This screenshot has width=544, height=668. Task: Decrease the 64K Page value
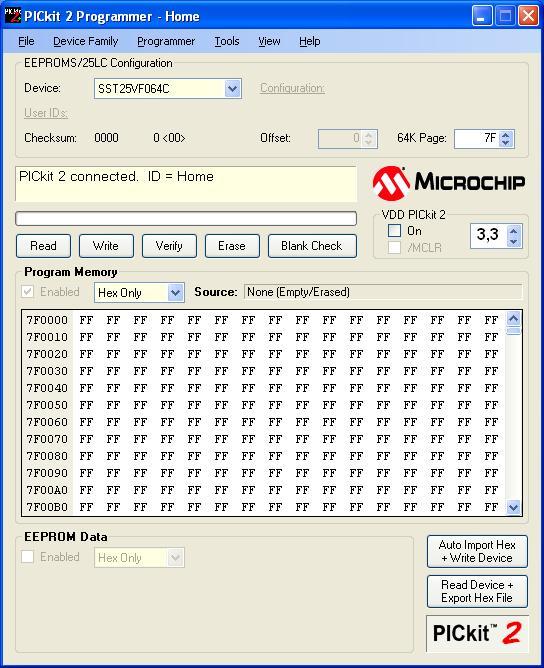[506, 143]
